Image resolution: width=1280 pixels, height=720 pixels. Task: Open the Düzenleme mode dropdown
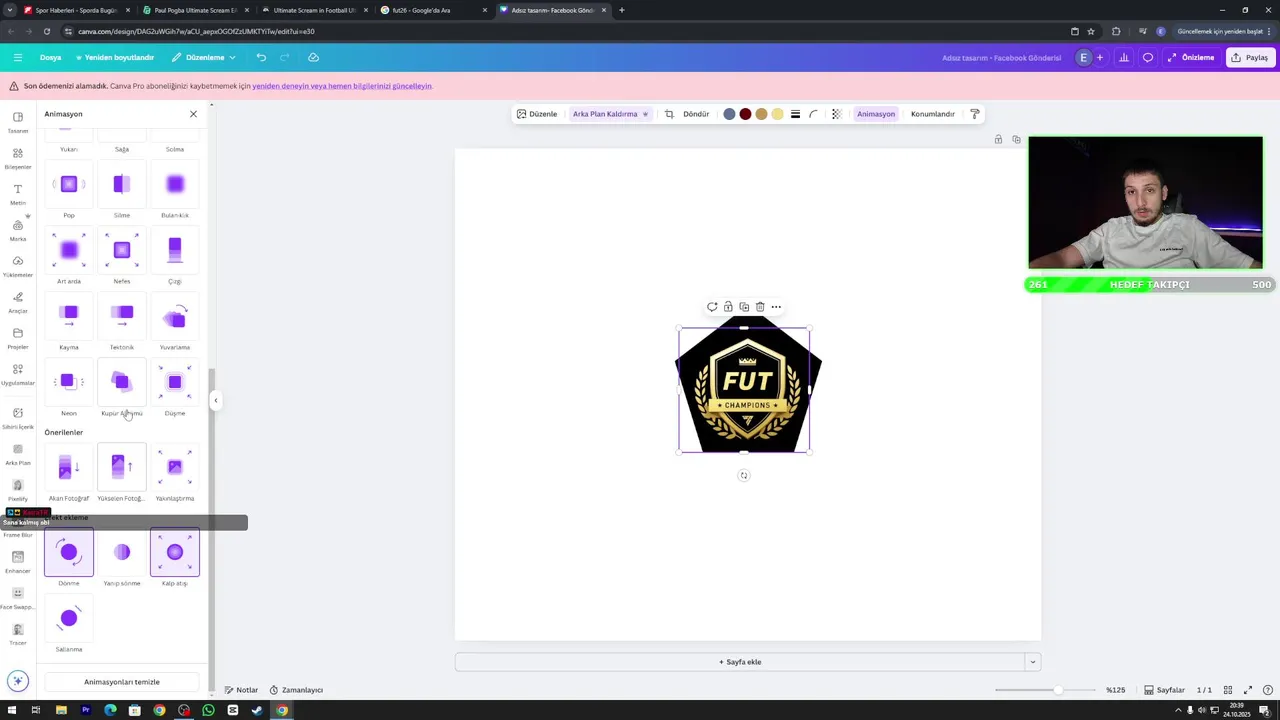tap(204, 57)
